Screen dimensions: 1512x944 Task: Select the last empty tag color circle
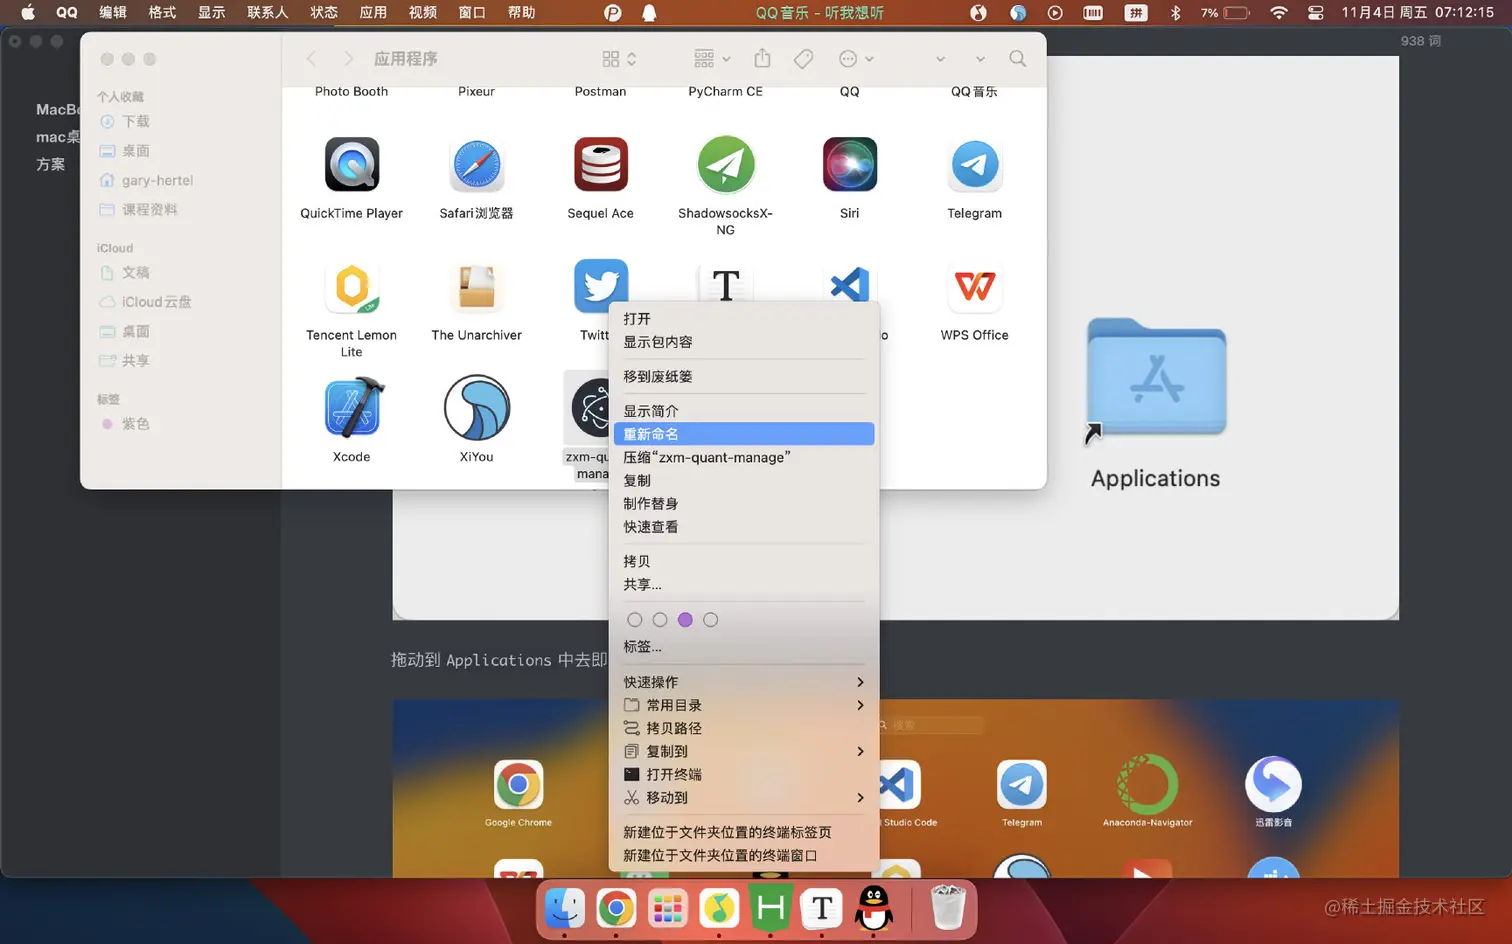(710, 620)
